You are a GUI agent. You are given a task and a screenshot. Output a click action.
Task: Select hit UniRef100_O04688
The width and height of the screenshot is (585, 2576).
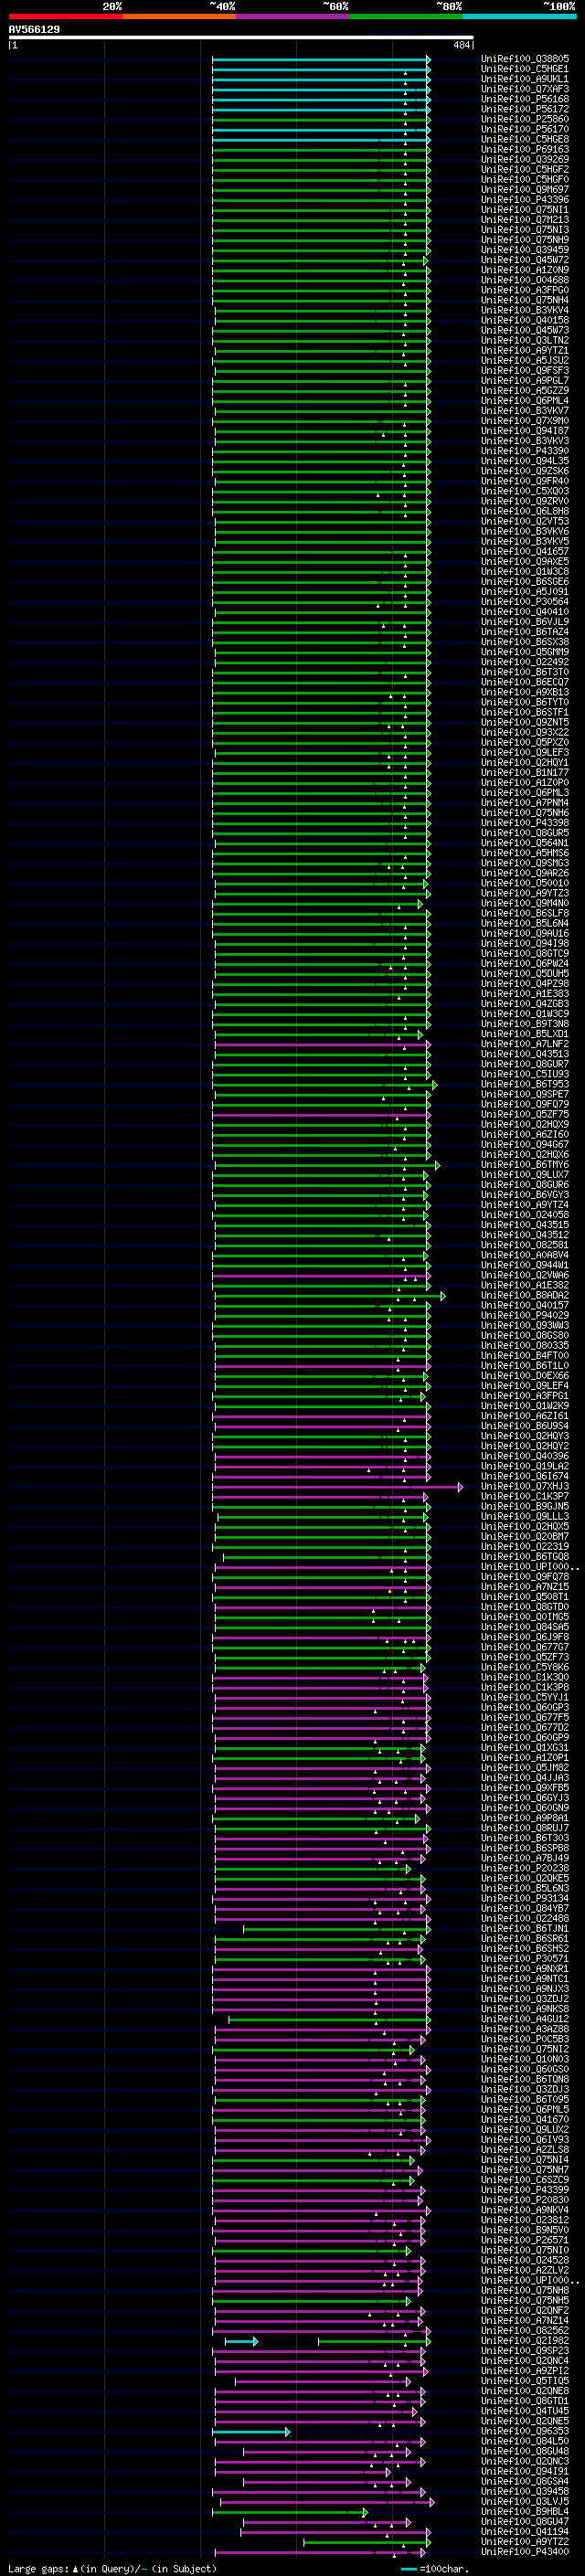525,280
